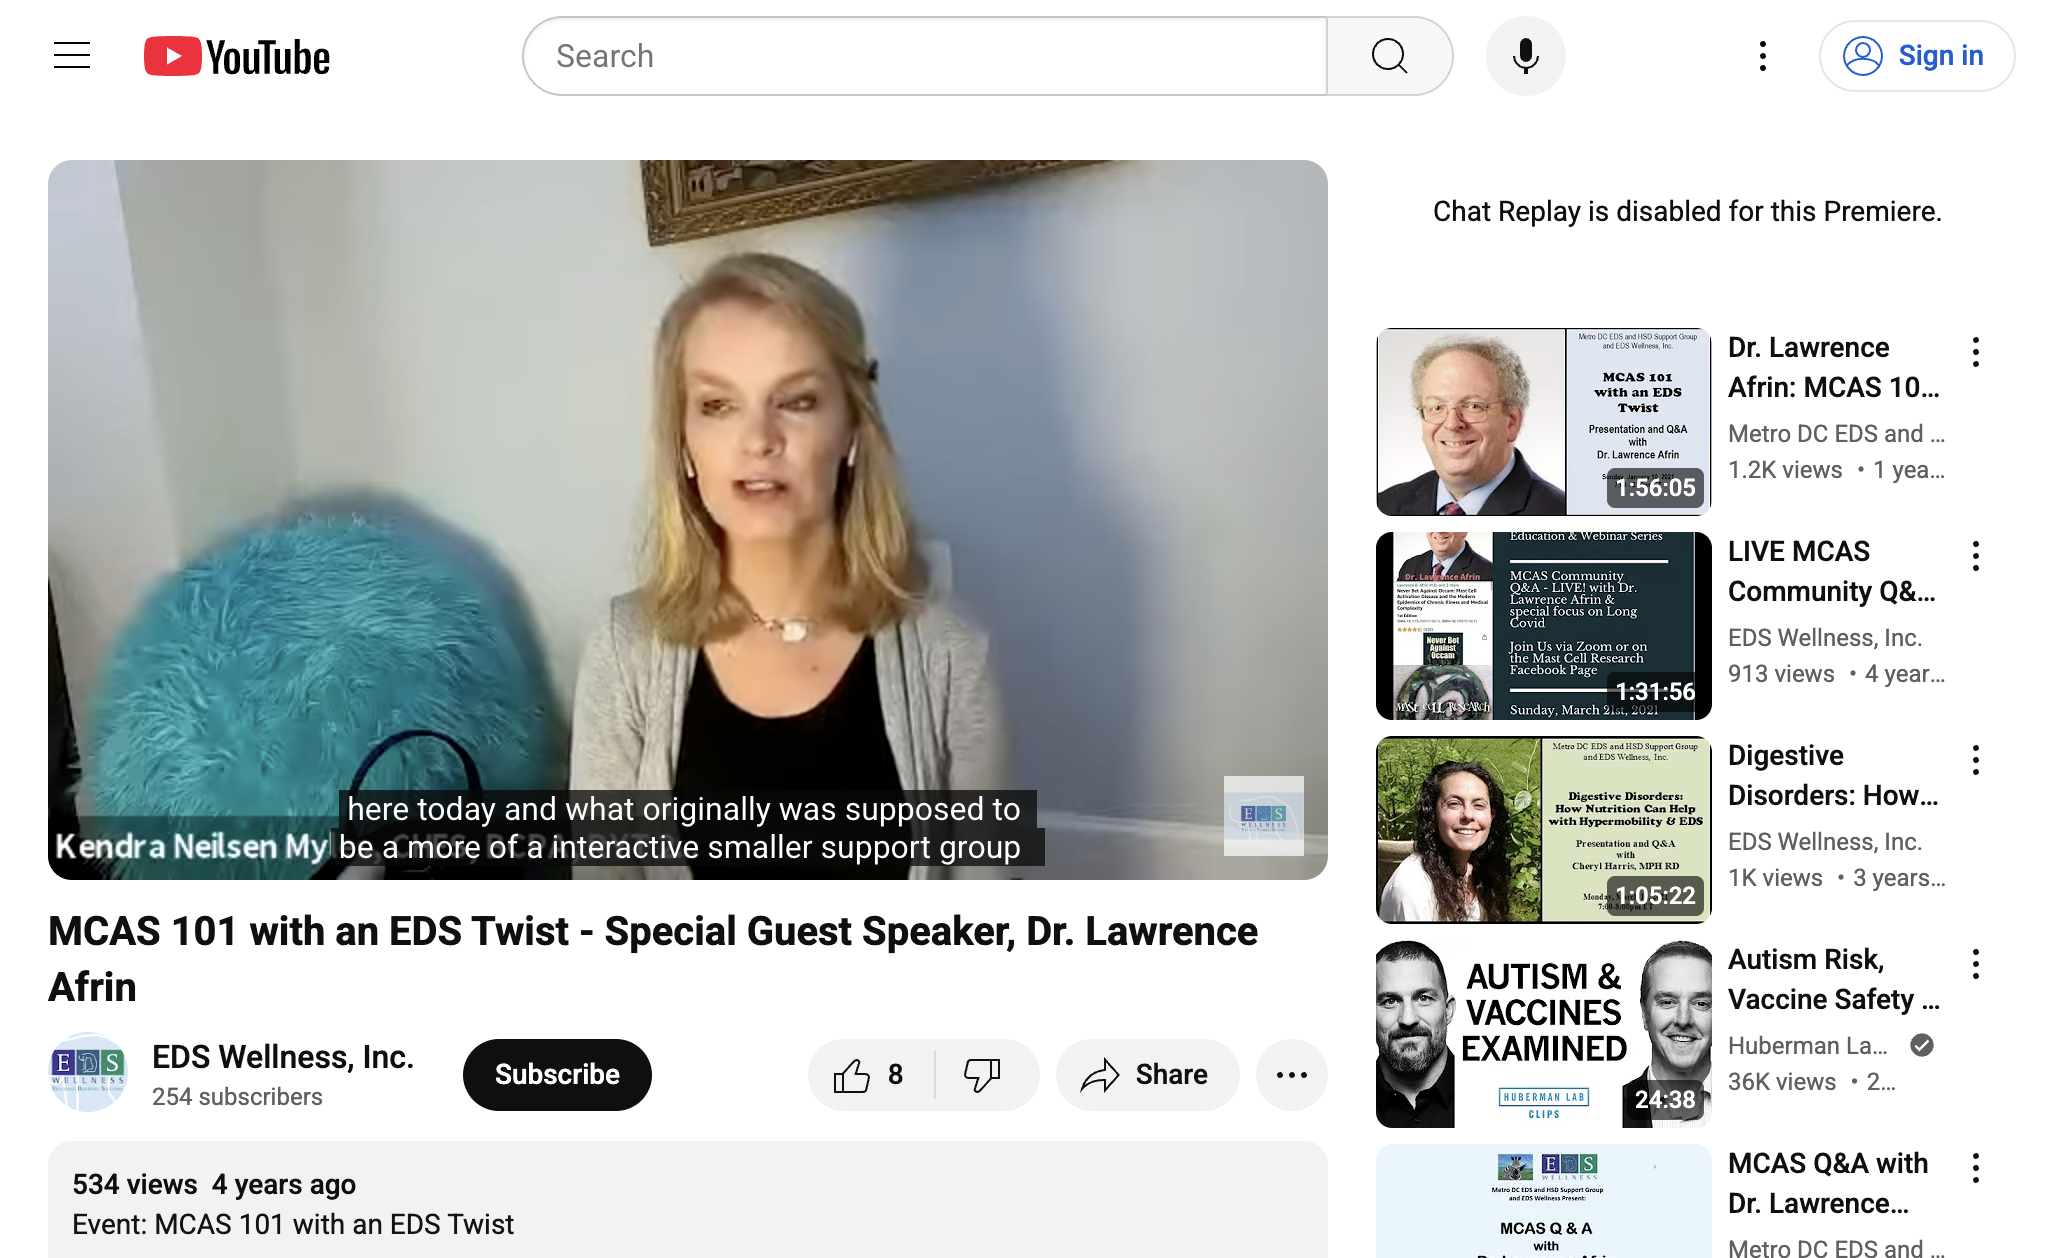Open the hamburger guide menu

point(72,56)
